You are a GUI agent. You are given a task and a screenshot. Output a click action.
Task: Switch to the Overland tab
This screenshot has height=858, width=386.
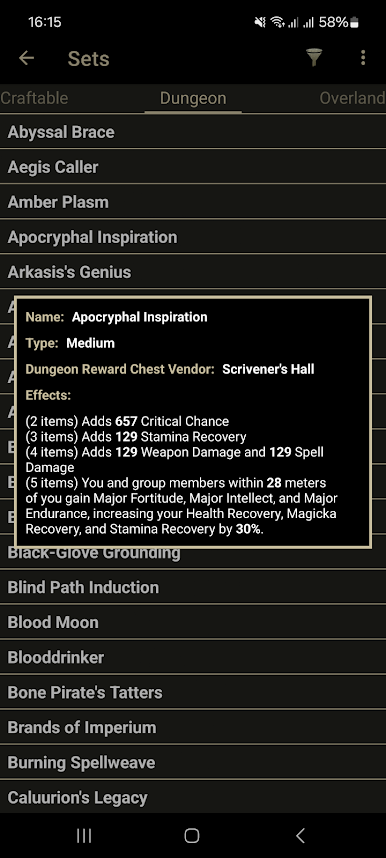point(353,98)
